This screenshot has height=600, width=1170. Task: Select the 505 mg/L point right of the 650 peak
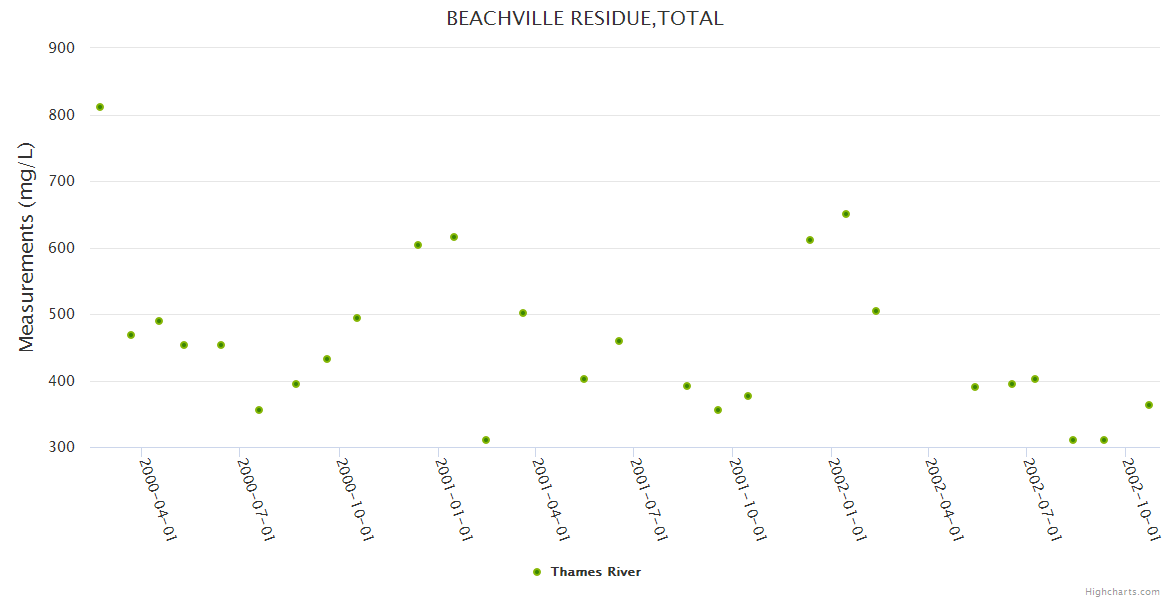[876, 311]
